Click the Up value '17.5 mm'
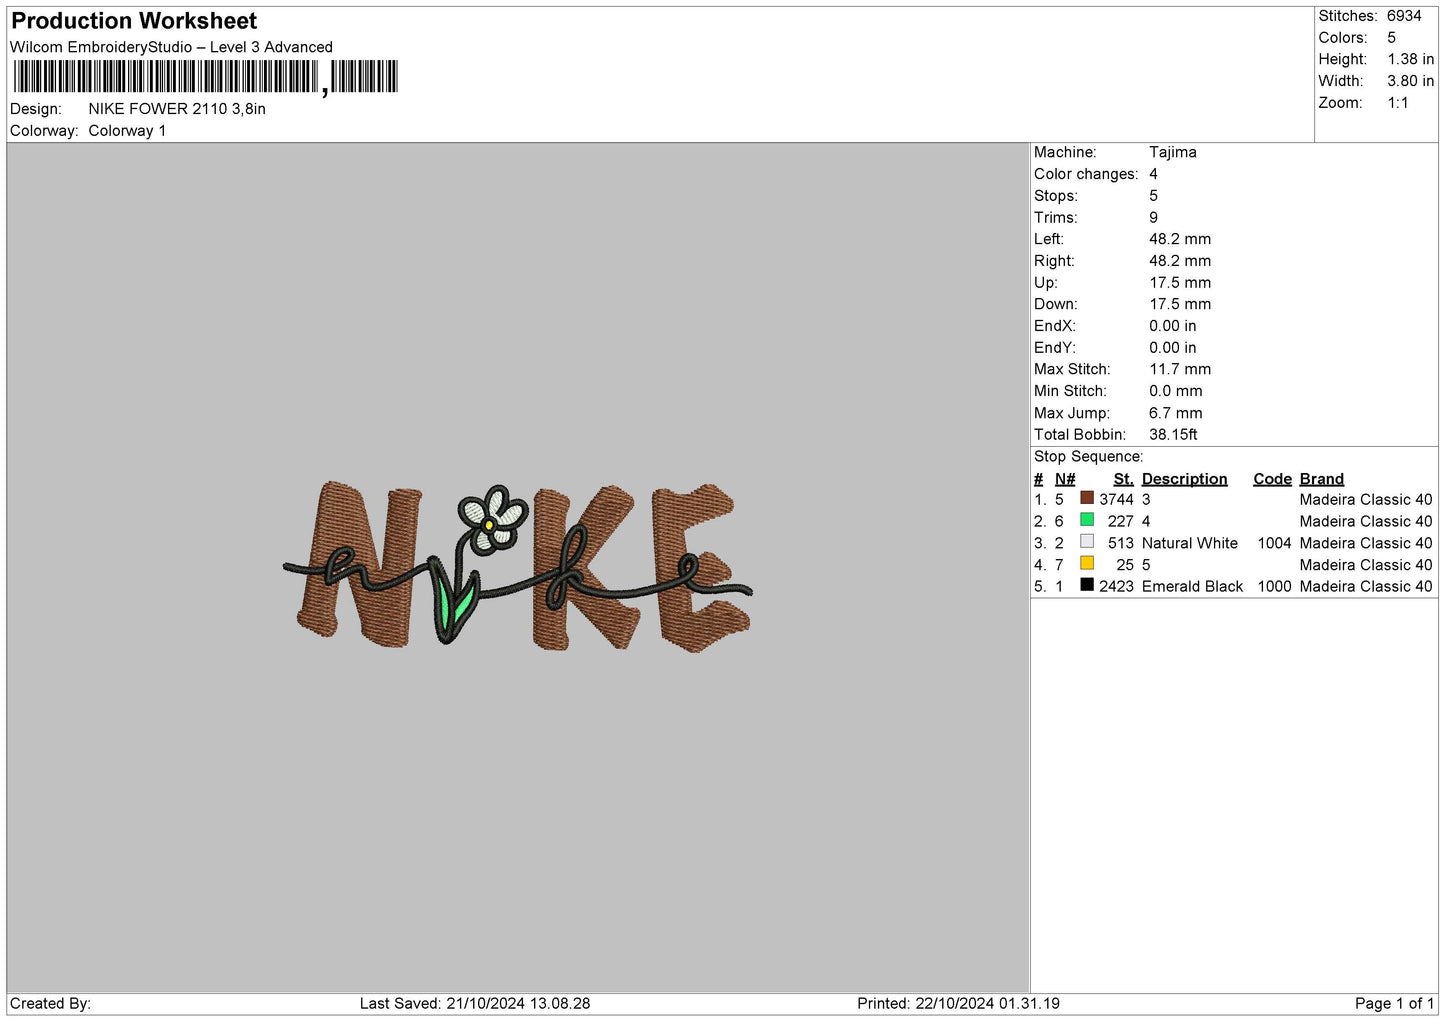Screen dimensions: 1445x1021 pyautogui.click(x=1180, y=283)
